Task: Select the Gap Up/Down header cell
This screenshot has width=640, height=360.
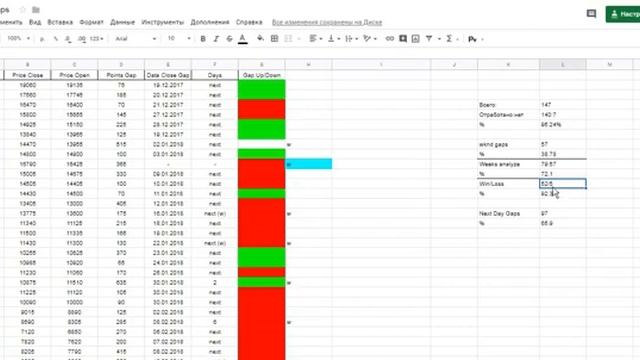Action: coord(262,75)
